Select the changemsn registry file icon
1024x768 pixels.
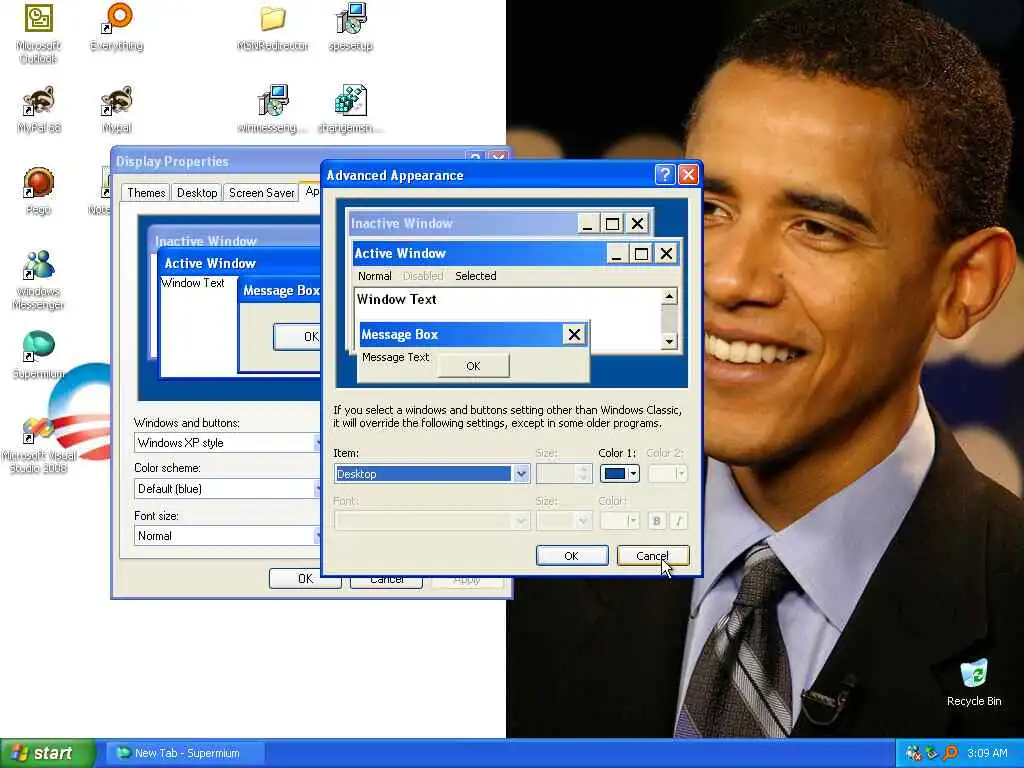click(x=351, y=110)
